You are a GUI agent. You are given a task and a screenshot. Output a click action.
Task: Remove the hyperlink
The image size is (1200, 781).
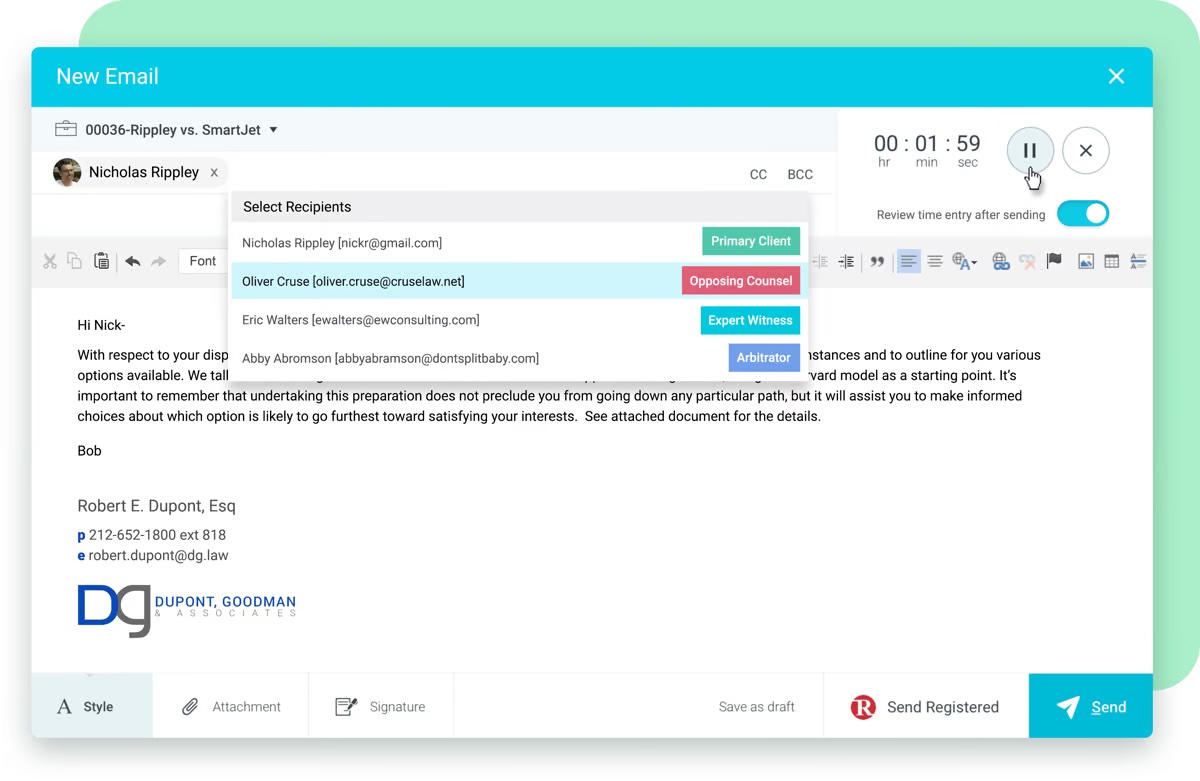tap(1028, 261)
